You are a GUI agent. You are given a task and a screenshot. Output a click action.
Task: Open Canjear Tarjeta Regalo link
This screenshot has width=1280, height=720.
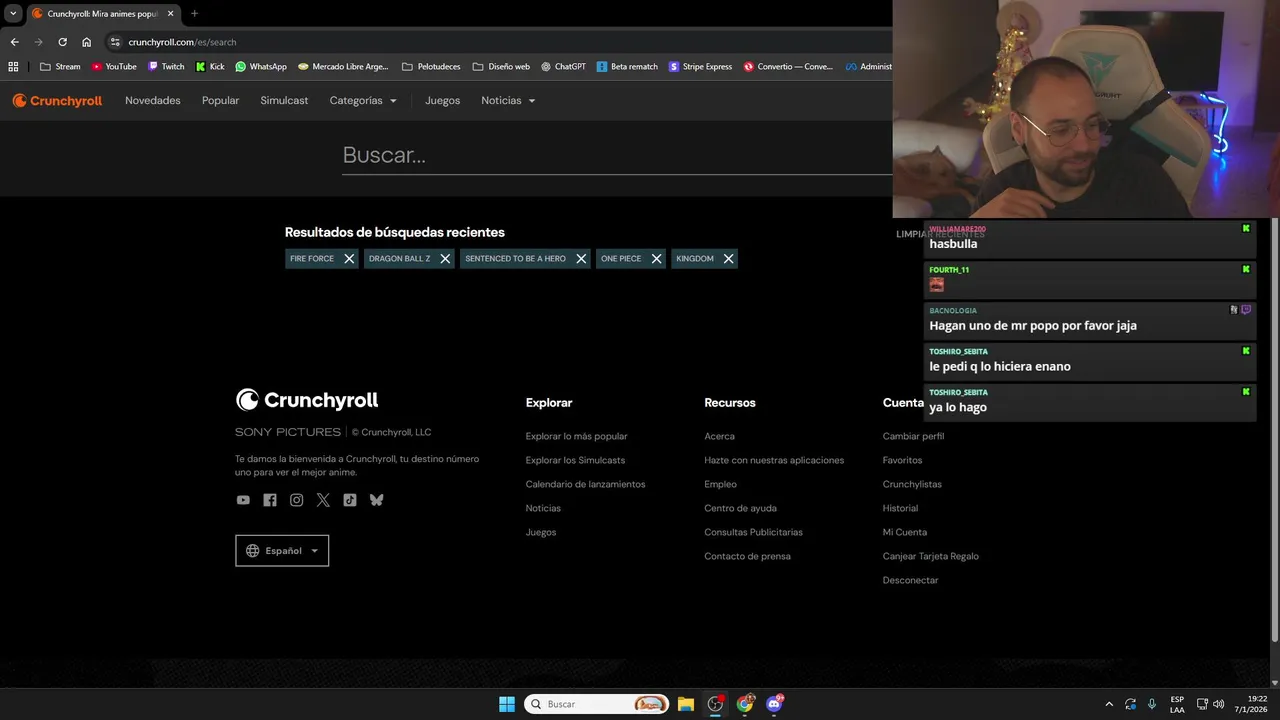click(931, 556)
